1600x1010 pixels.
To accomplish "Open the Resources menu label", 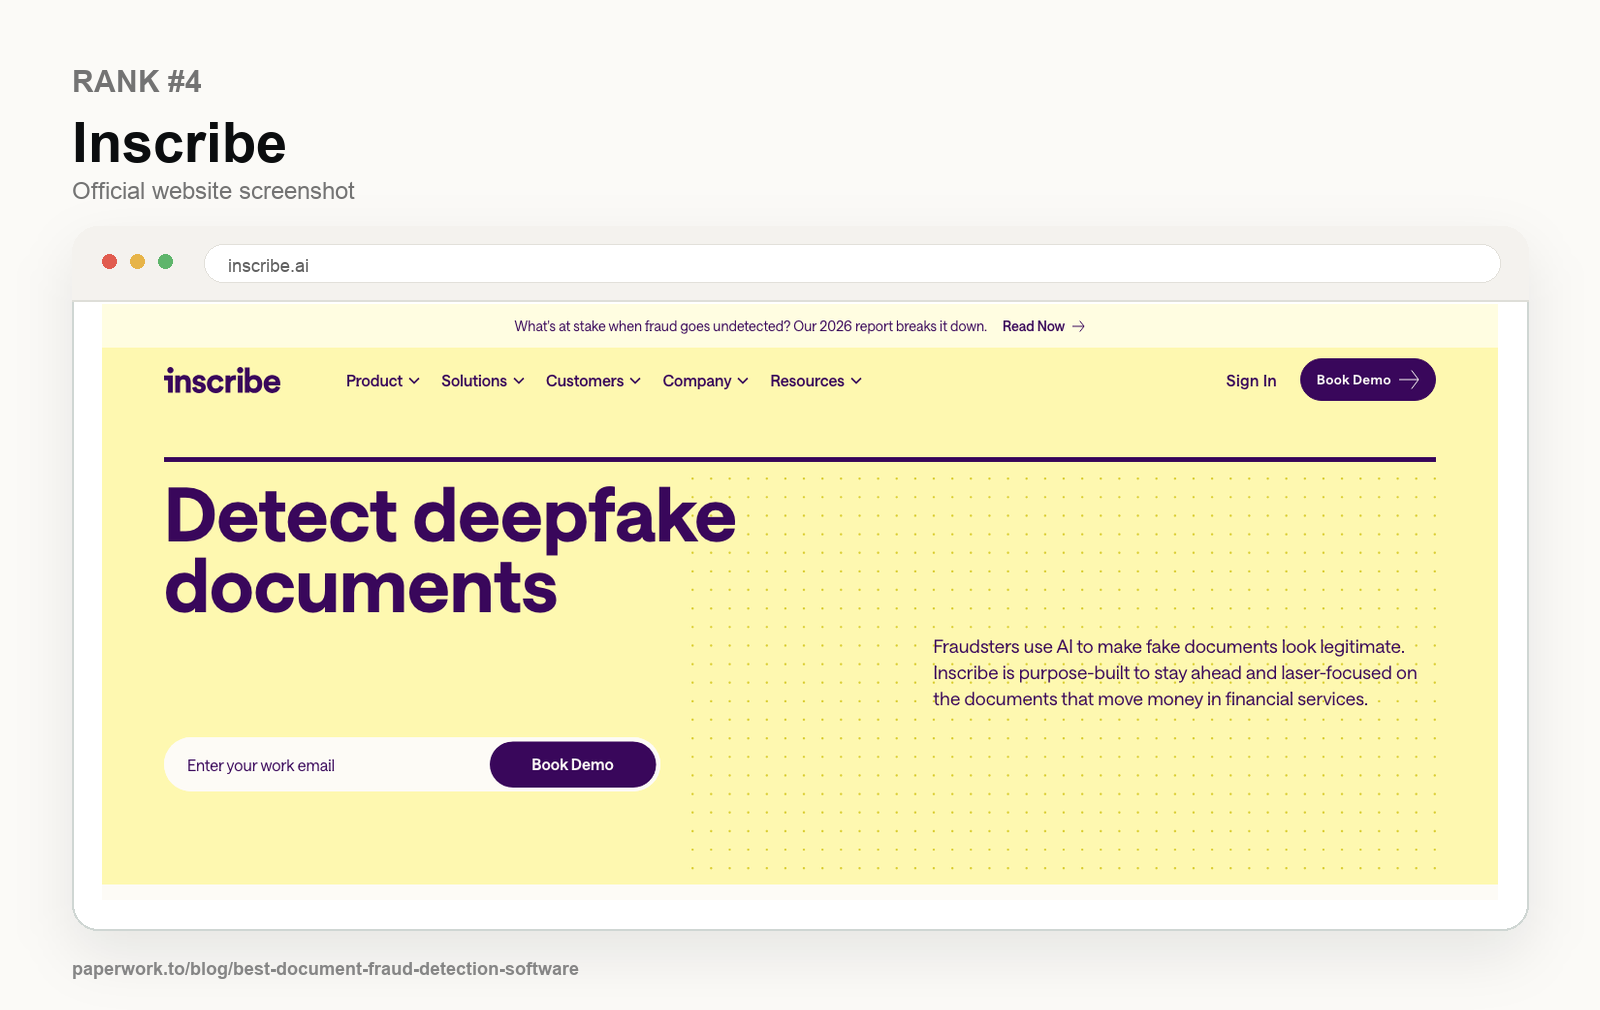I will coord(807,381).
